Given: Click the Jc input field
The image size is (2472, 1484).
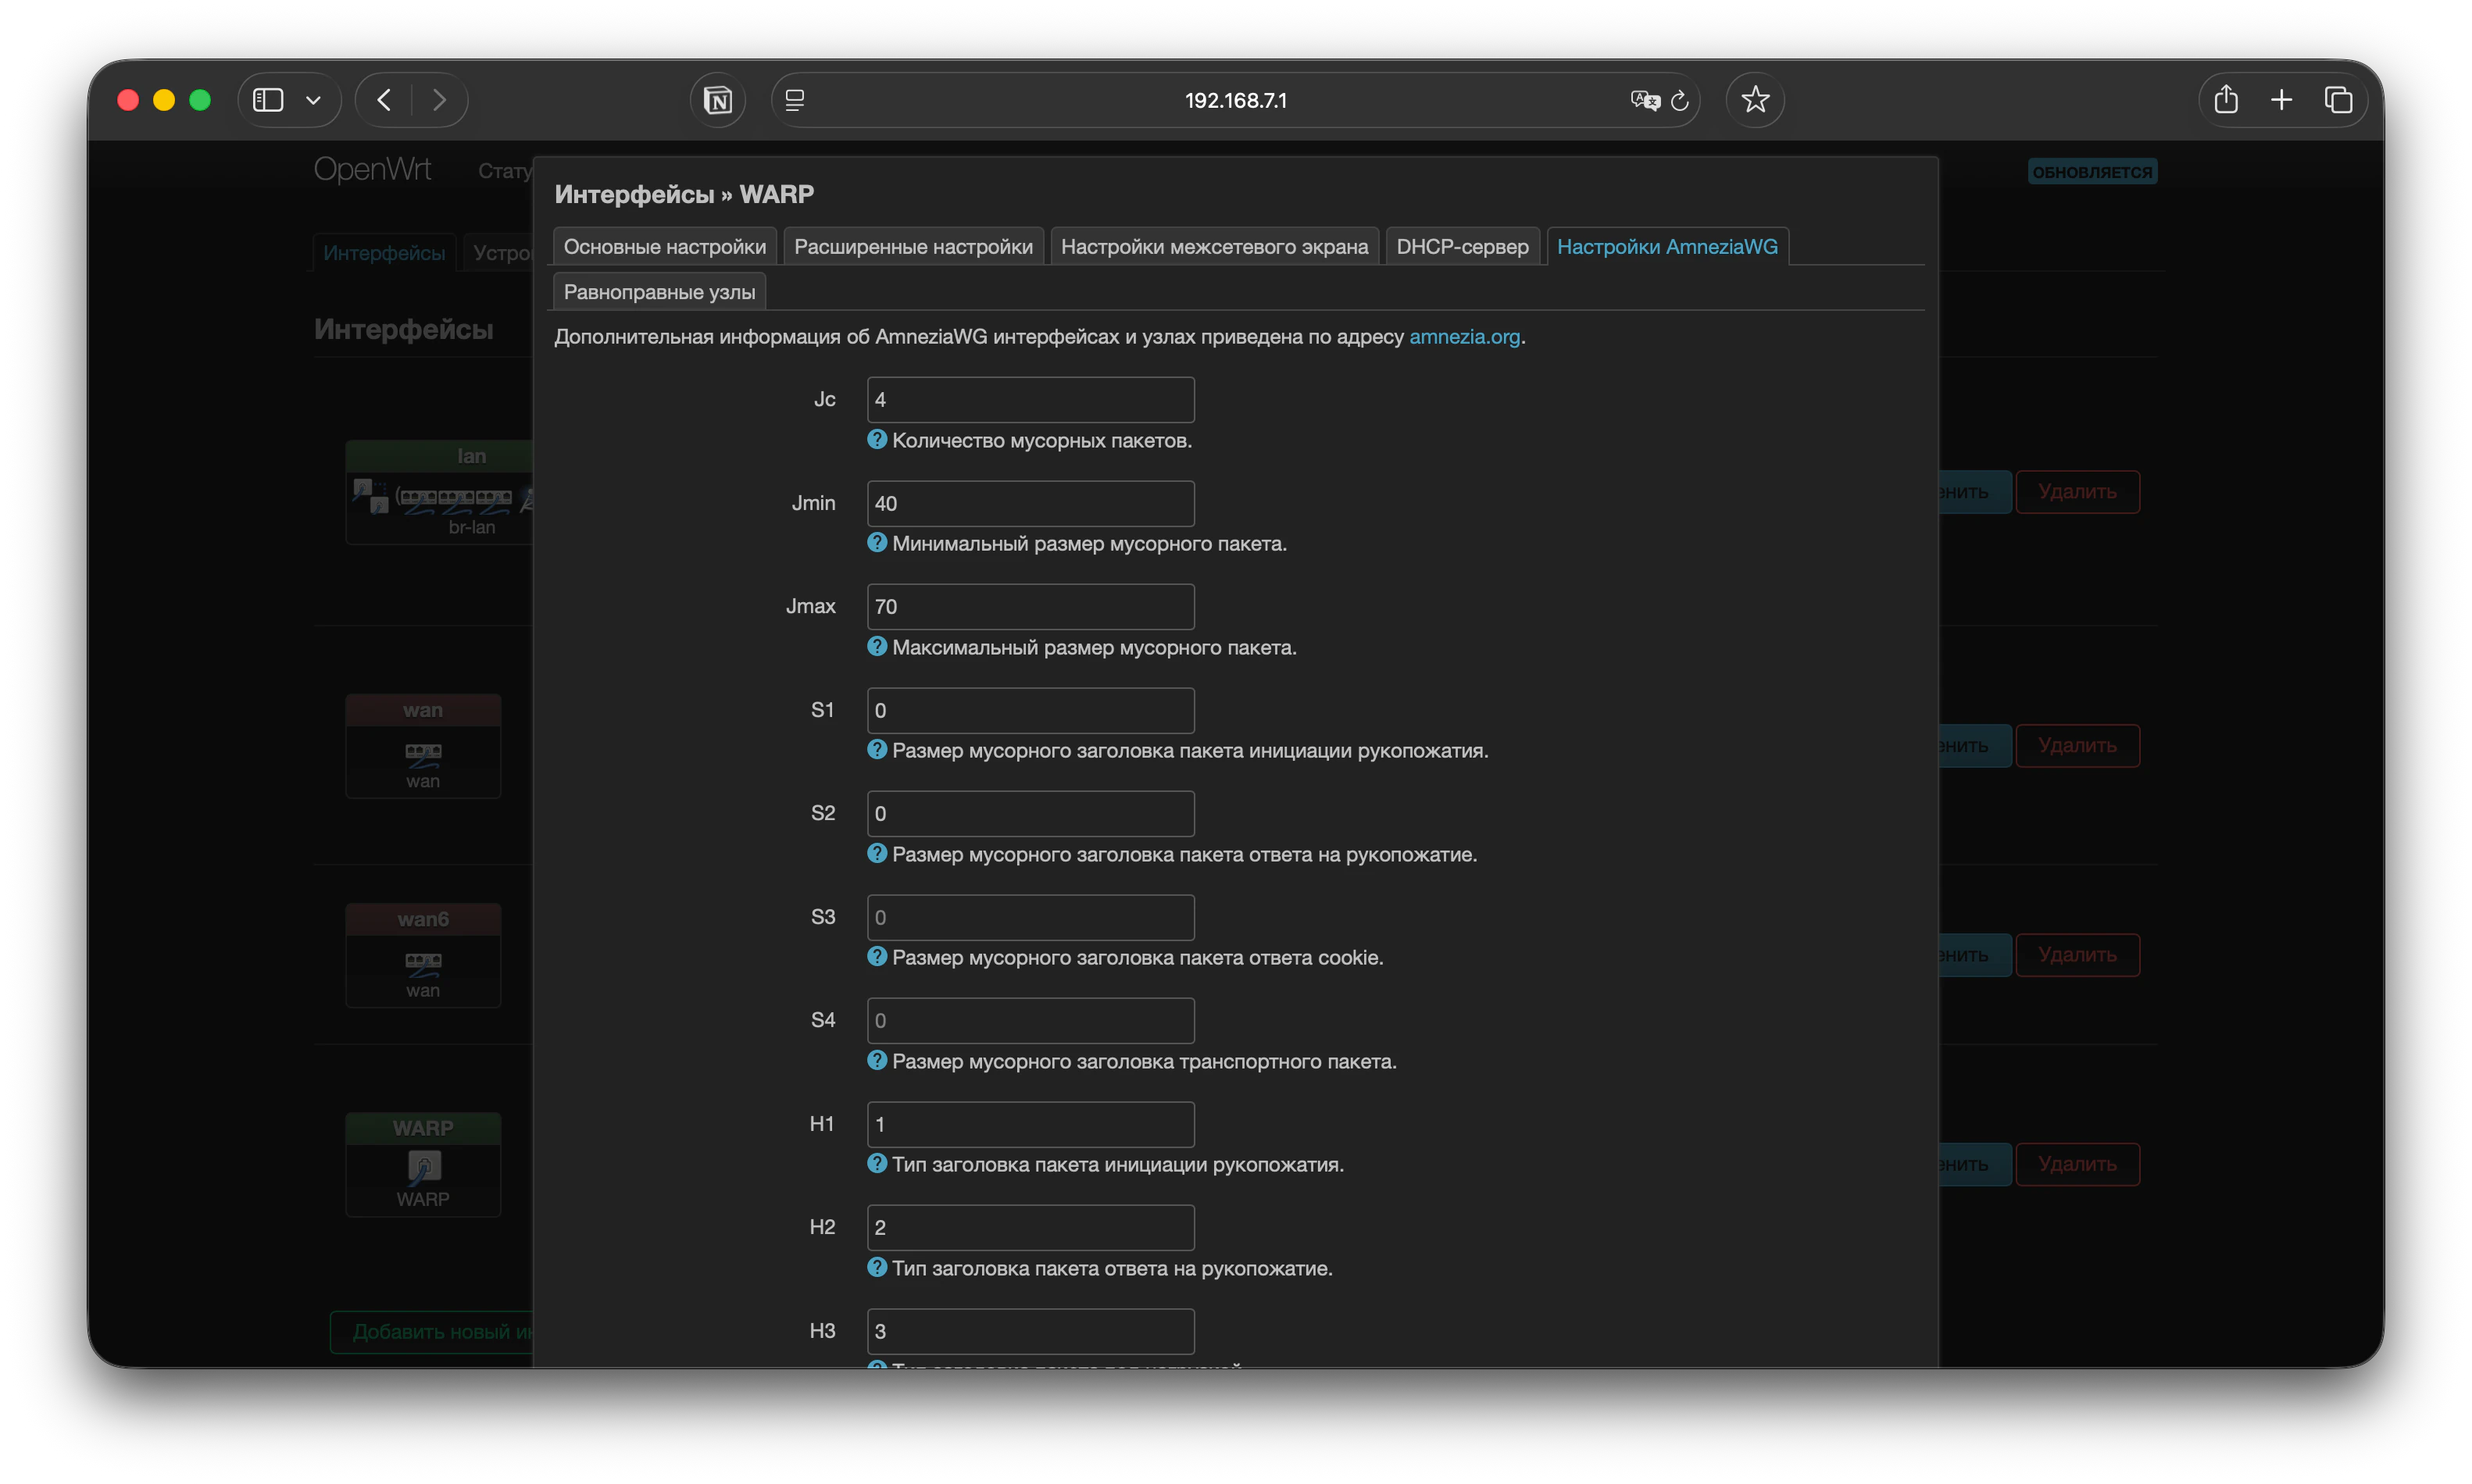Looking at the screenshot, I should coord(1030,400).
